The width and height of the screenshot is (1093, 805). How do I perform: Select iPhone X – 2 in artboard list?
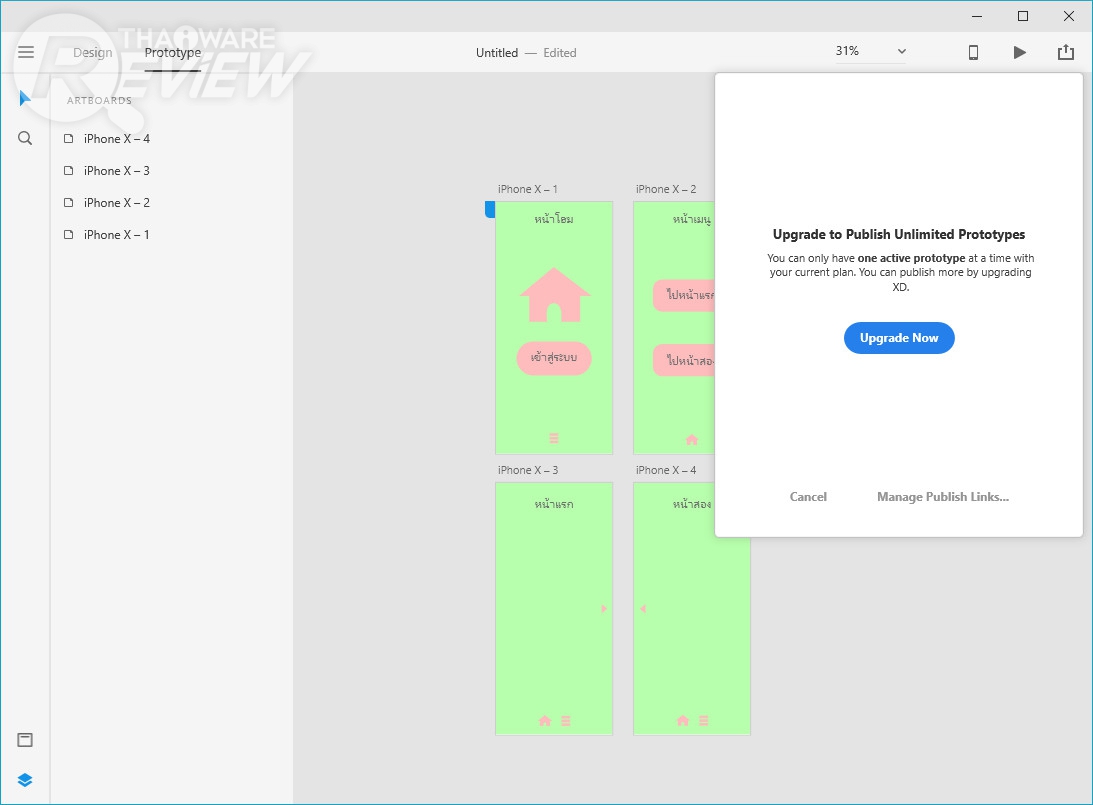click(116, 203)
